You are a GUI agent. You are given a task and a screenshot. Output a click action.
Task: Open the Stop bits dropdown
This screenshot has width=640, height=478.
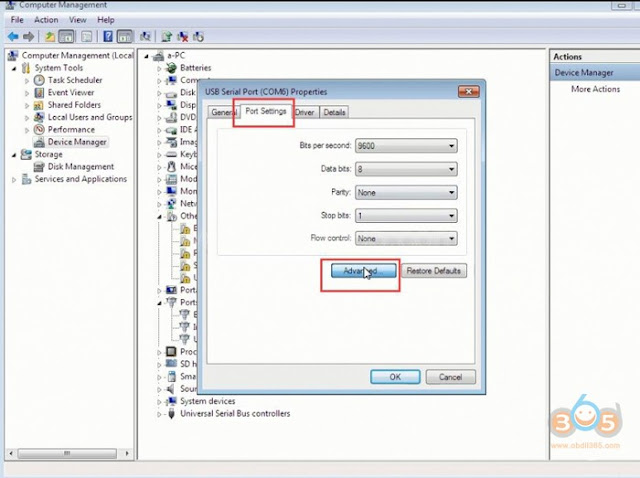click(406, 216)
